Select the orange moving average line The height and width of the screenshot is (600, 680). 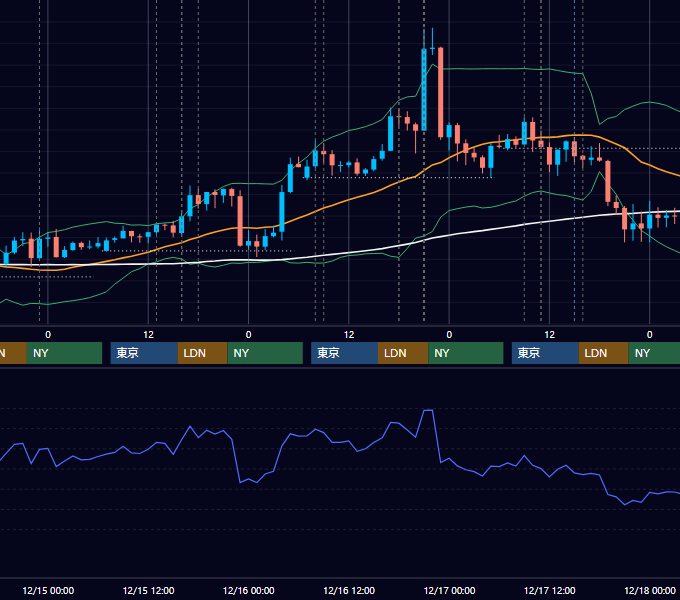coord(347,200)
